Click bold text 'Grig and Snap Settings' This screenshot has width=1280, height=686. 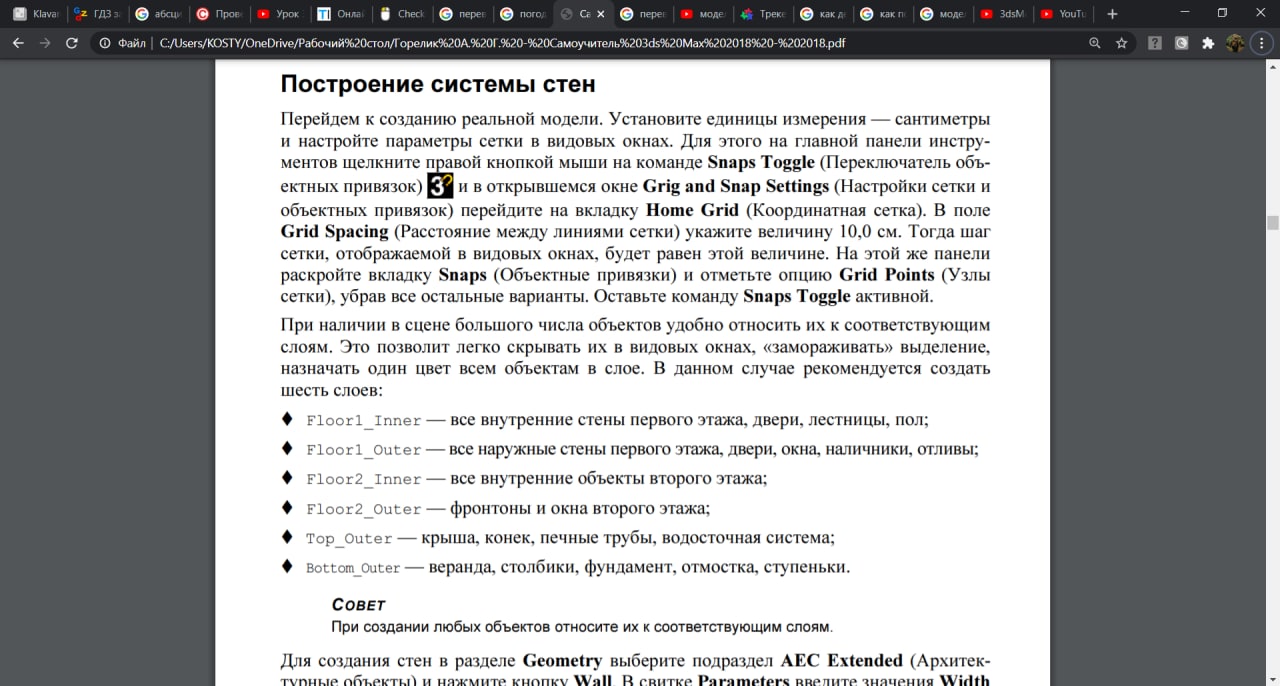[735, 187]
